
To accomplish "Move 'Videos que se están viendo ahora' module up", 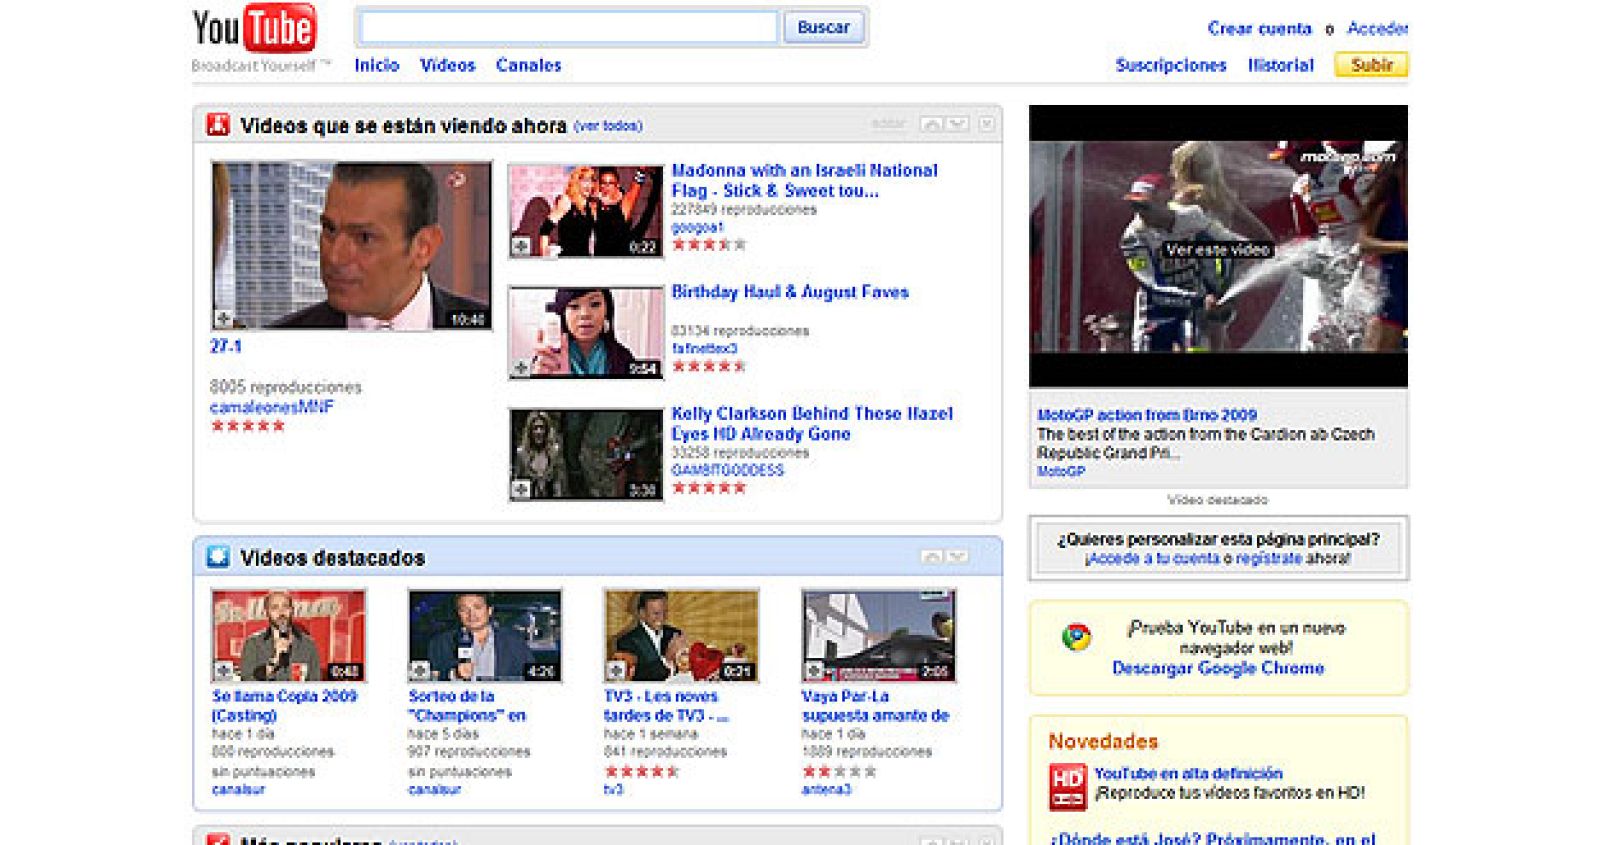I will pyautogui.click(x=931, y=124).
